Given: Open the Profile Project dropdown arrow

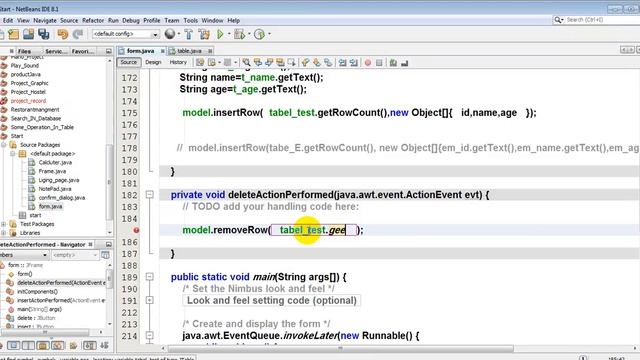Looking at the screenshot, I should tap(269, 34).
